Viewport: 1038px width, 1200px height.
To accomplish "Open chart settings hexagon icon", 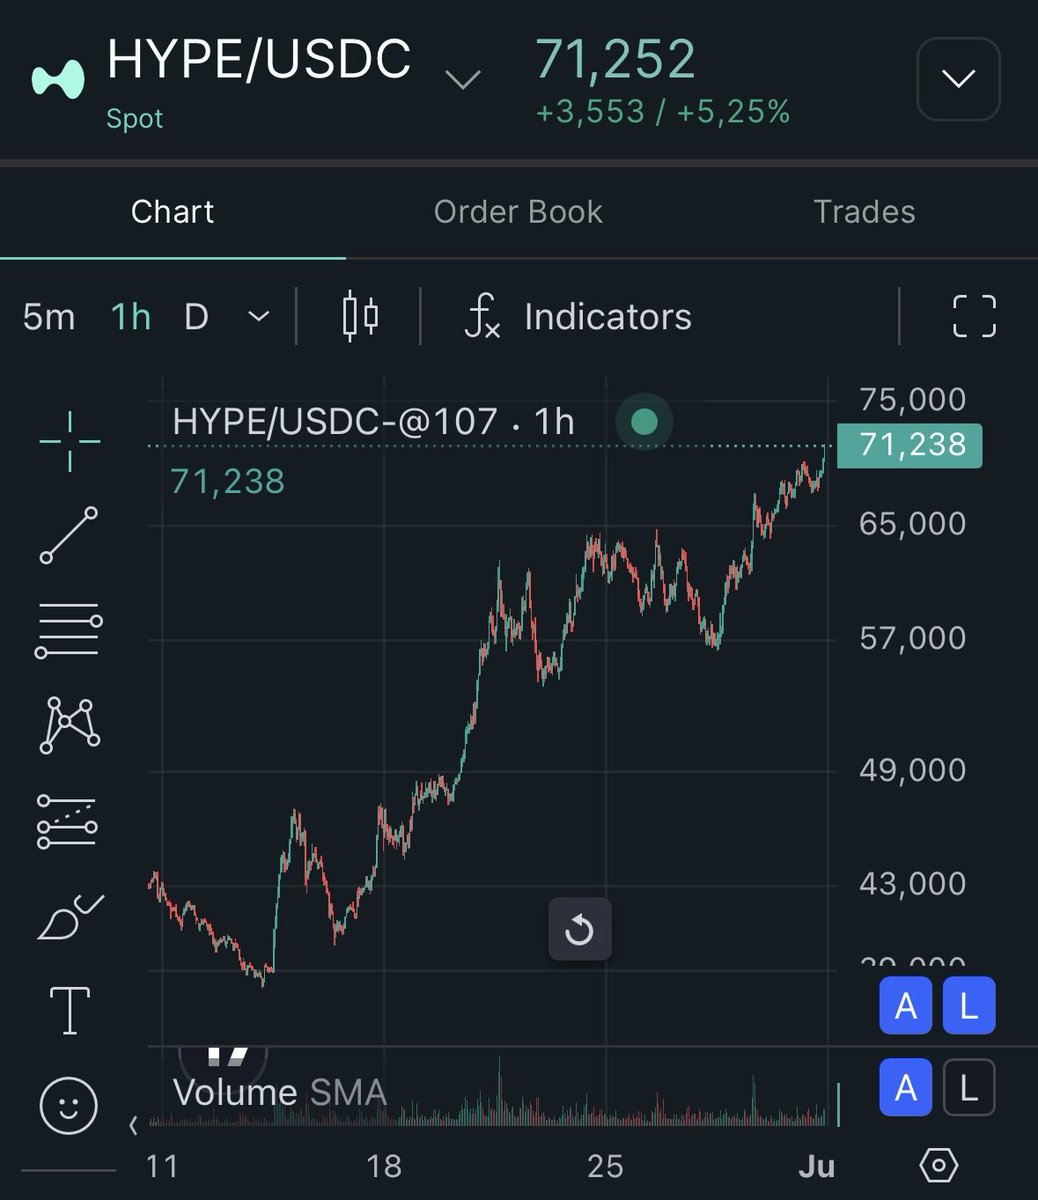I will [x=938, y=1165].
